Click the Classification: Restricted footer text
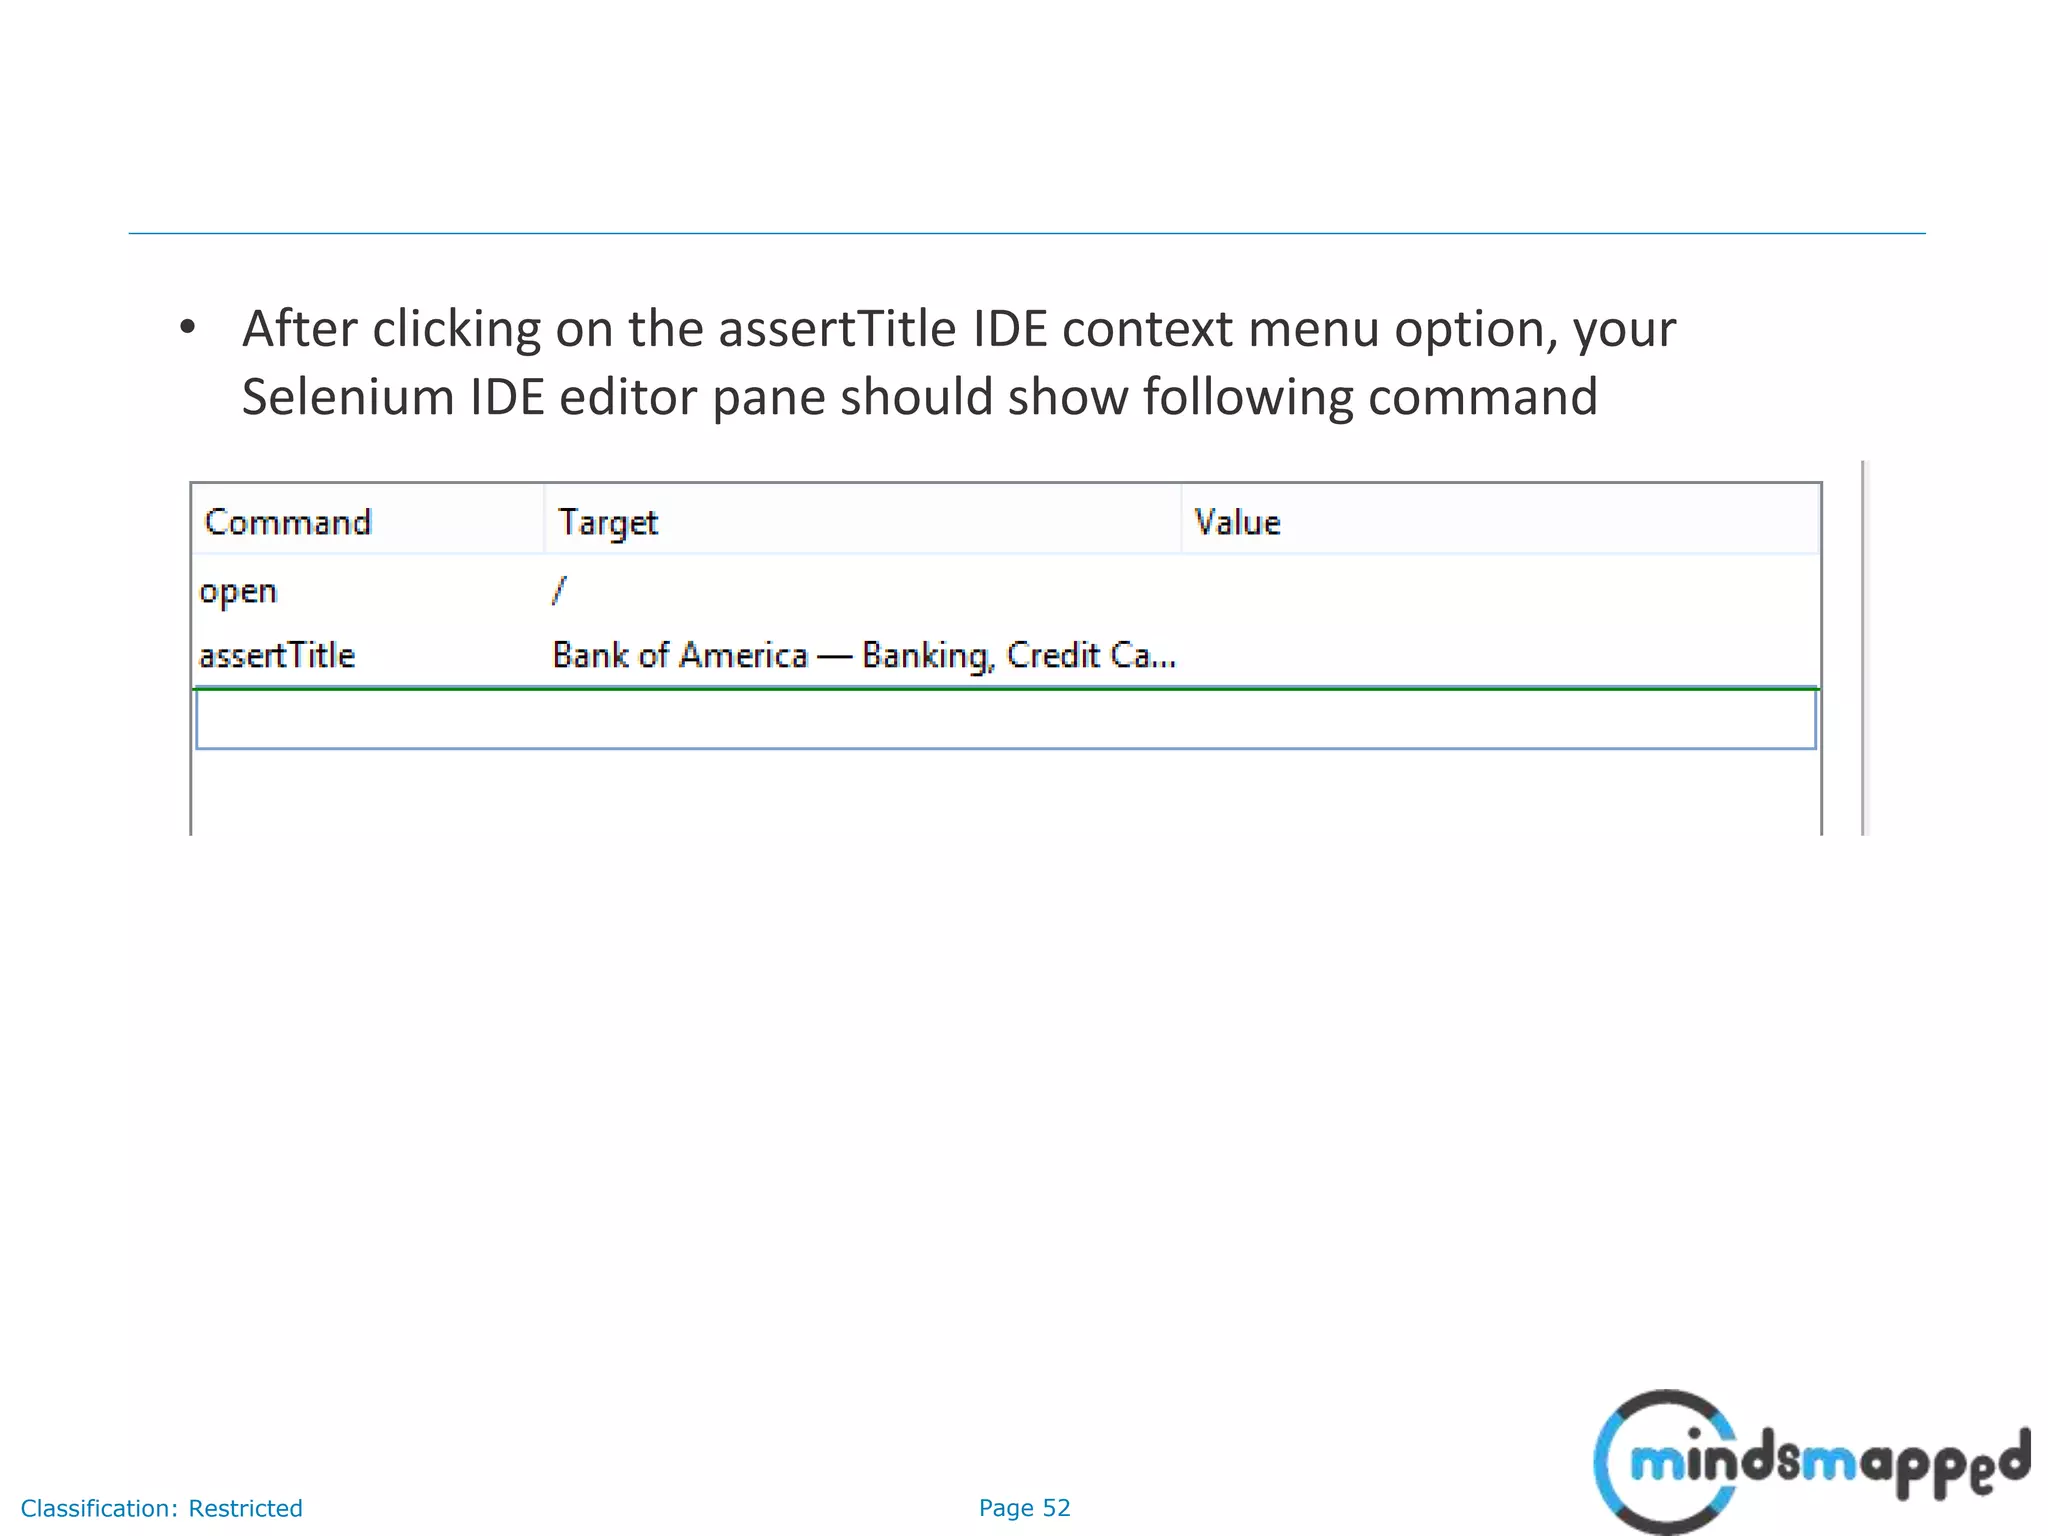Screen dimensions: 2048x1536 pos(161,1508)
